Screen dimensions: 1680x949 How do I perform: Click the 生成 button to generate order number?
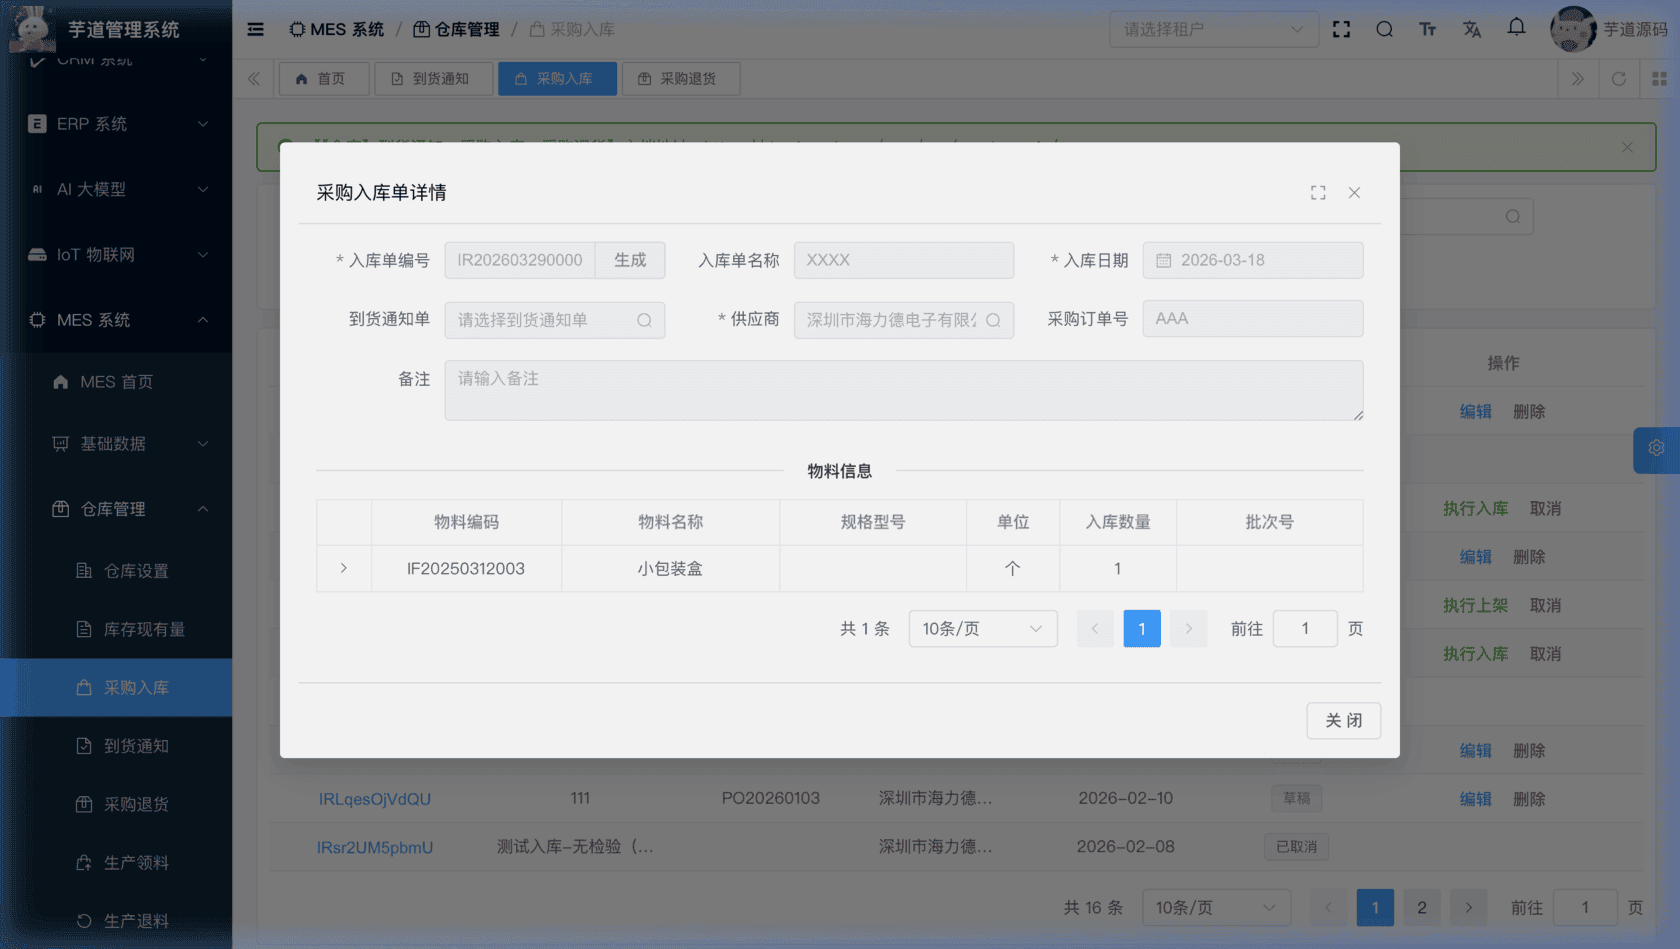(x=630, y=260)
